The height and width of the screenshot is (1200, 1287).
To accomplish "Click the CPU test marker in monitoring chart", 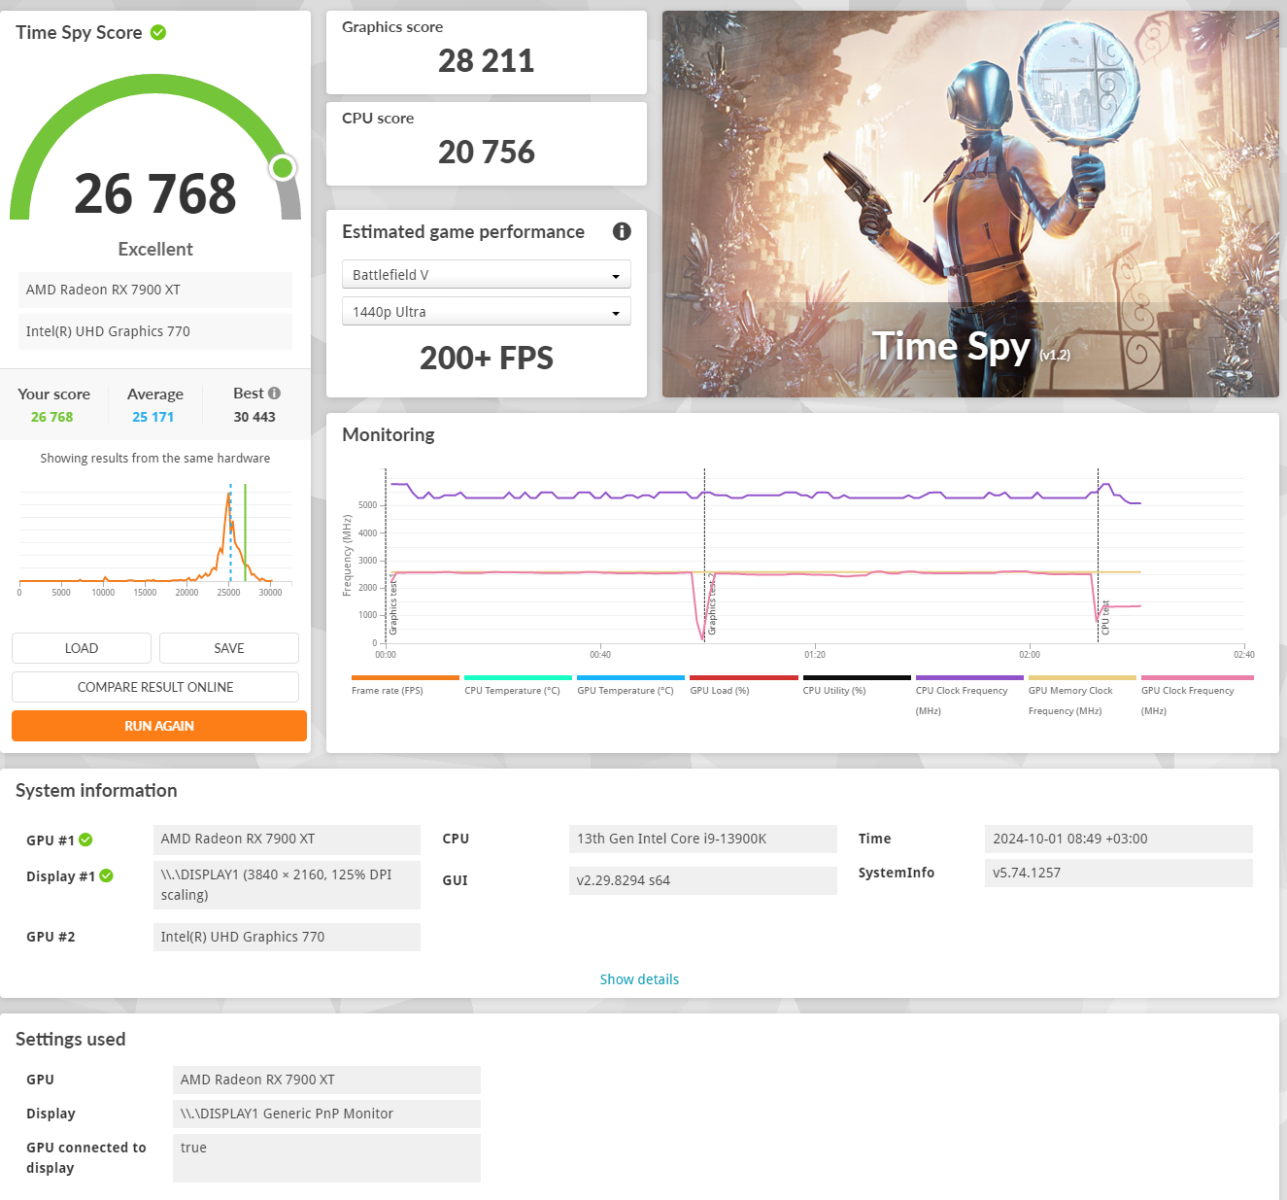I will 1105,618.
